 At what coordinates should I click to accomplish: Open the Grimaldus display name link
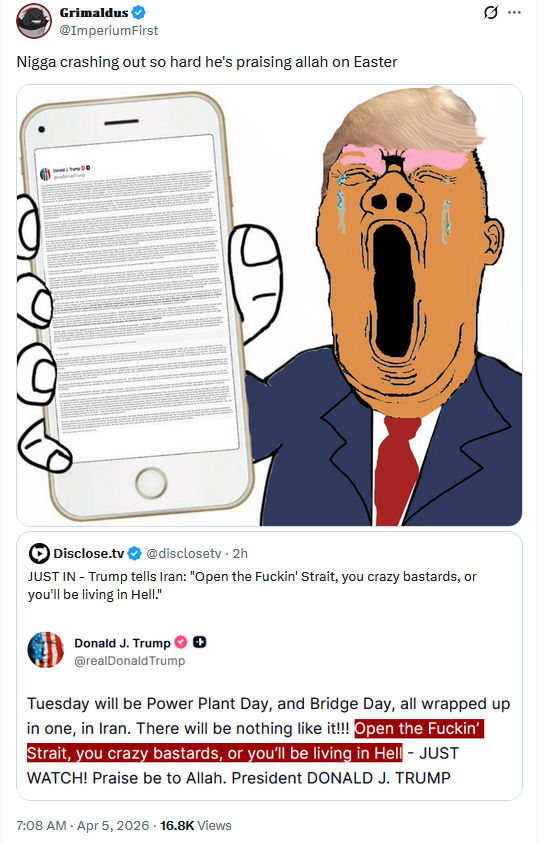pyautogui.click(x=94, y=12)
